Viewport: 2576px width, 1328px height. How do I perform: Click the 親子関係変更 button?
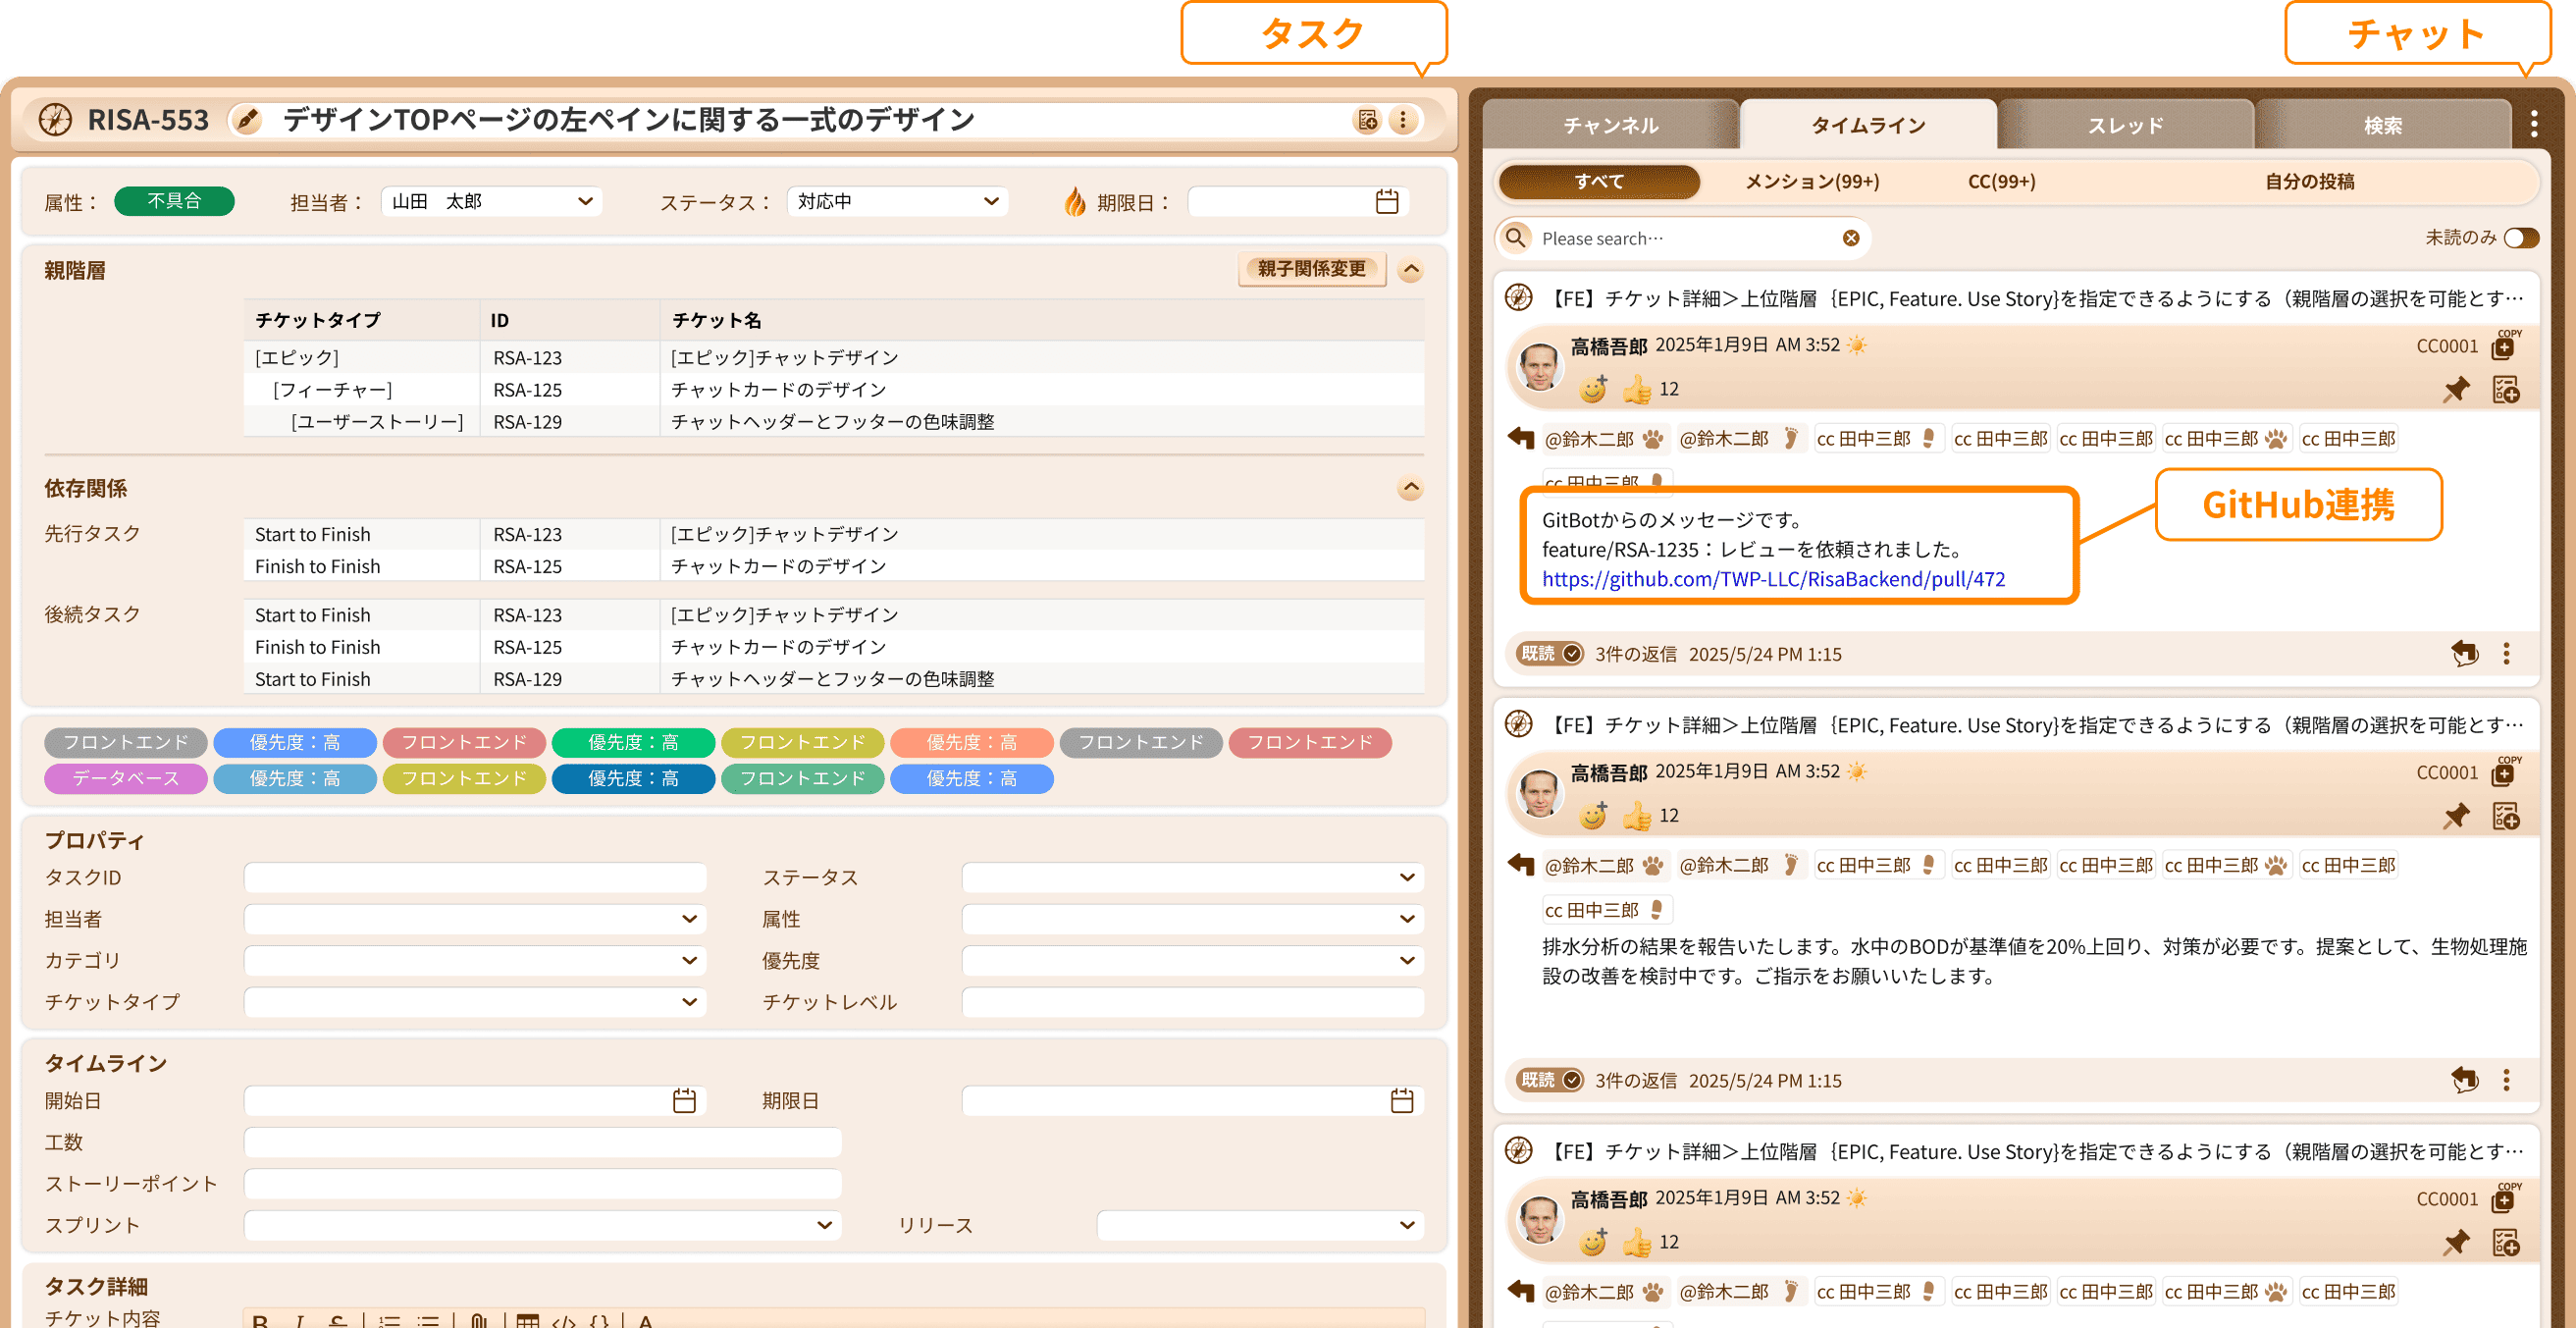click(1311, 269)
